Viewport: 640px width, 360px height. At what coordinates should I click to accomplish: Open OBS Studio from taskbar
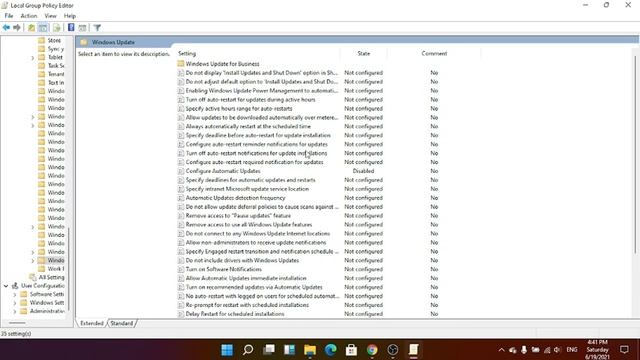click(393, 350)
